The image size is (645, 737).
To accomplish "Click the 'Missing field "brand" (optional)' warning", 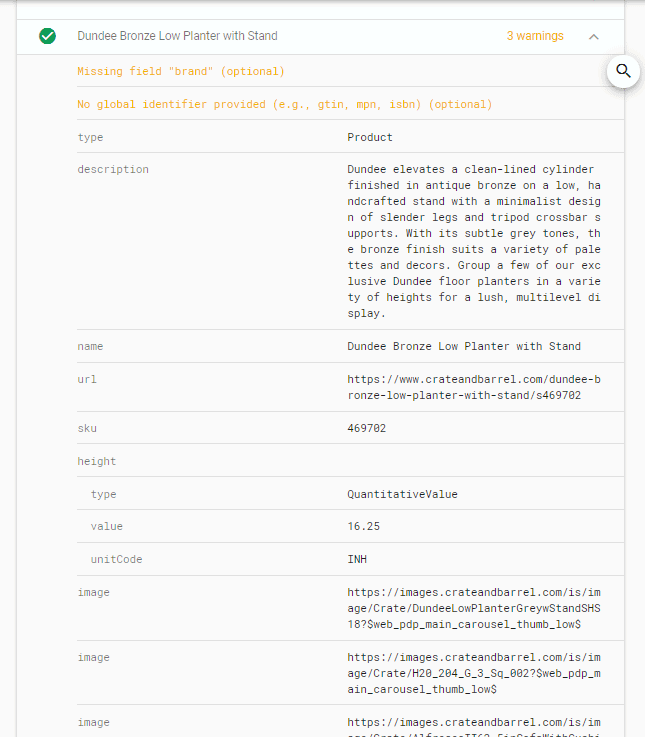I will [x=181, y=71].
